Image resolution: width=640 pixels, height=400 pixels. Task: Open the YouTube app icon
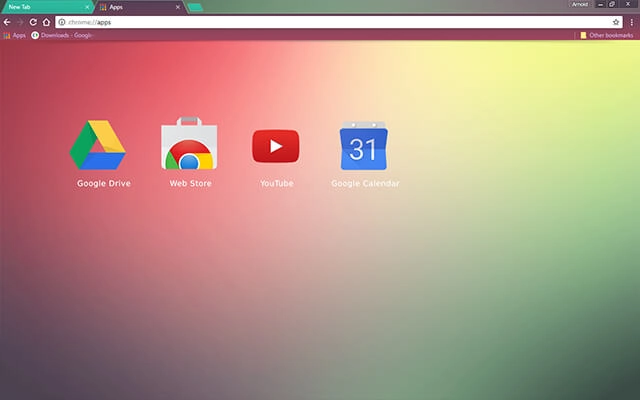[276, 146]
